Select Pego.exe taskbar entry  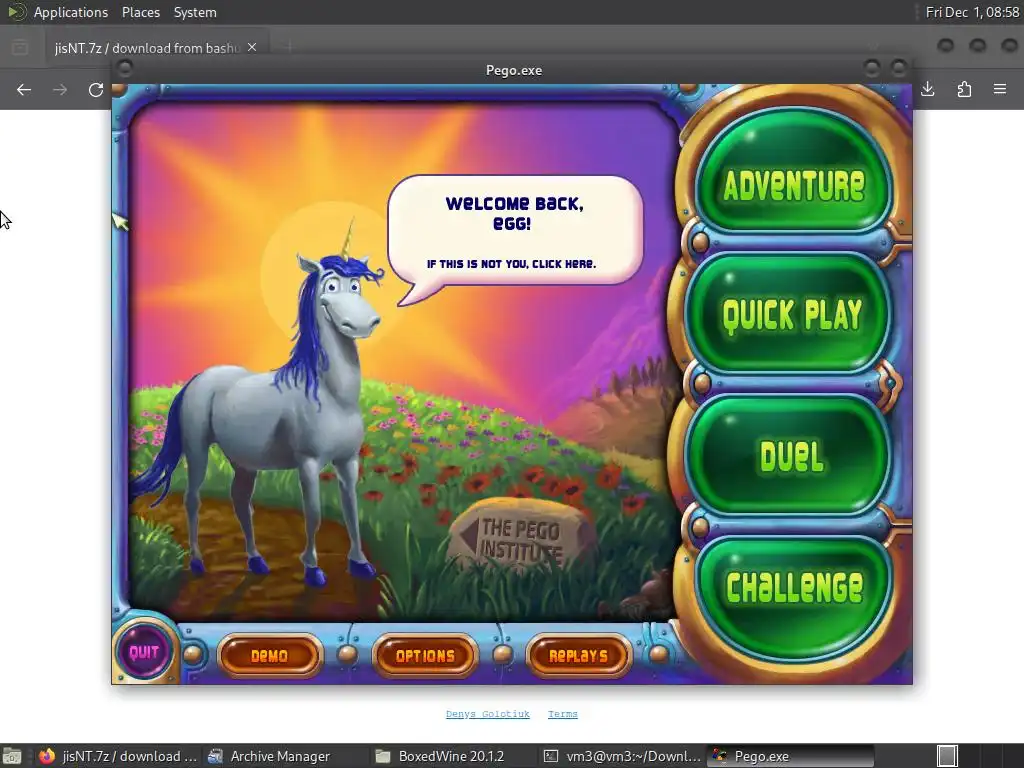tap(790, 756)
